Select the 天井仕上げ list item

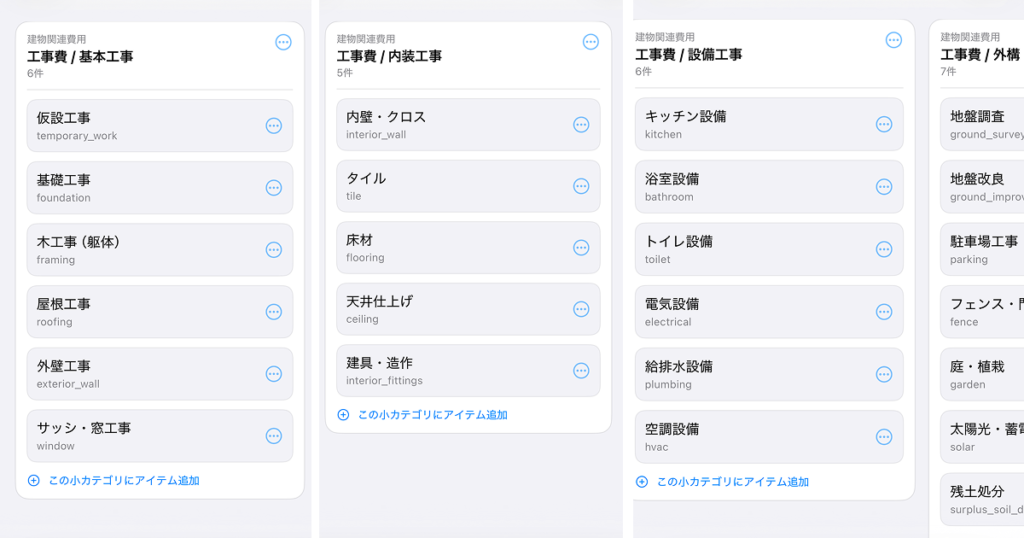click(450, 309)
